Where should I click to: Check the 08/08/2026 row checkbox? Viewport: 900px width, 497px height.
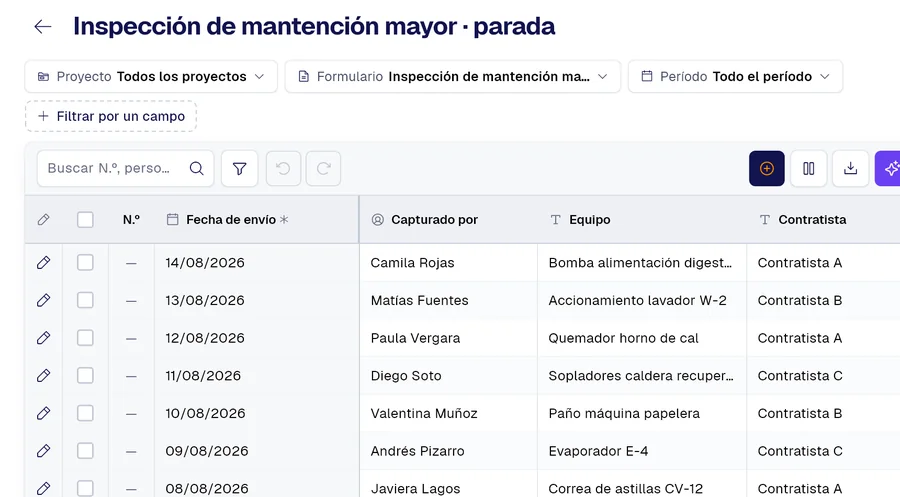click(x=85, y=488)
